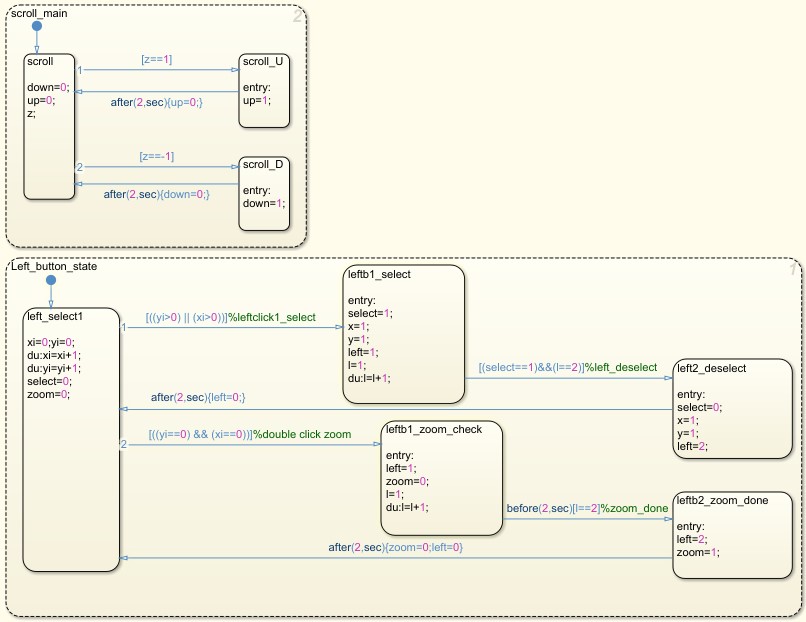Select the leftb1_zoom_check state
Screen dimensions: 806x622
(x=442, y=478)
